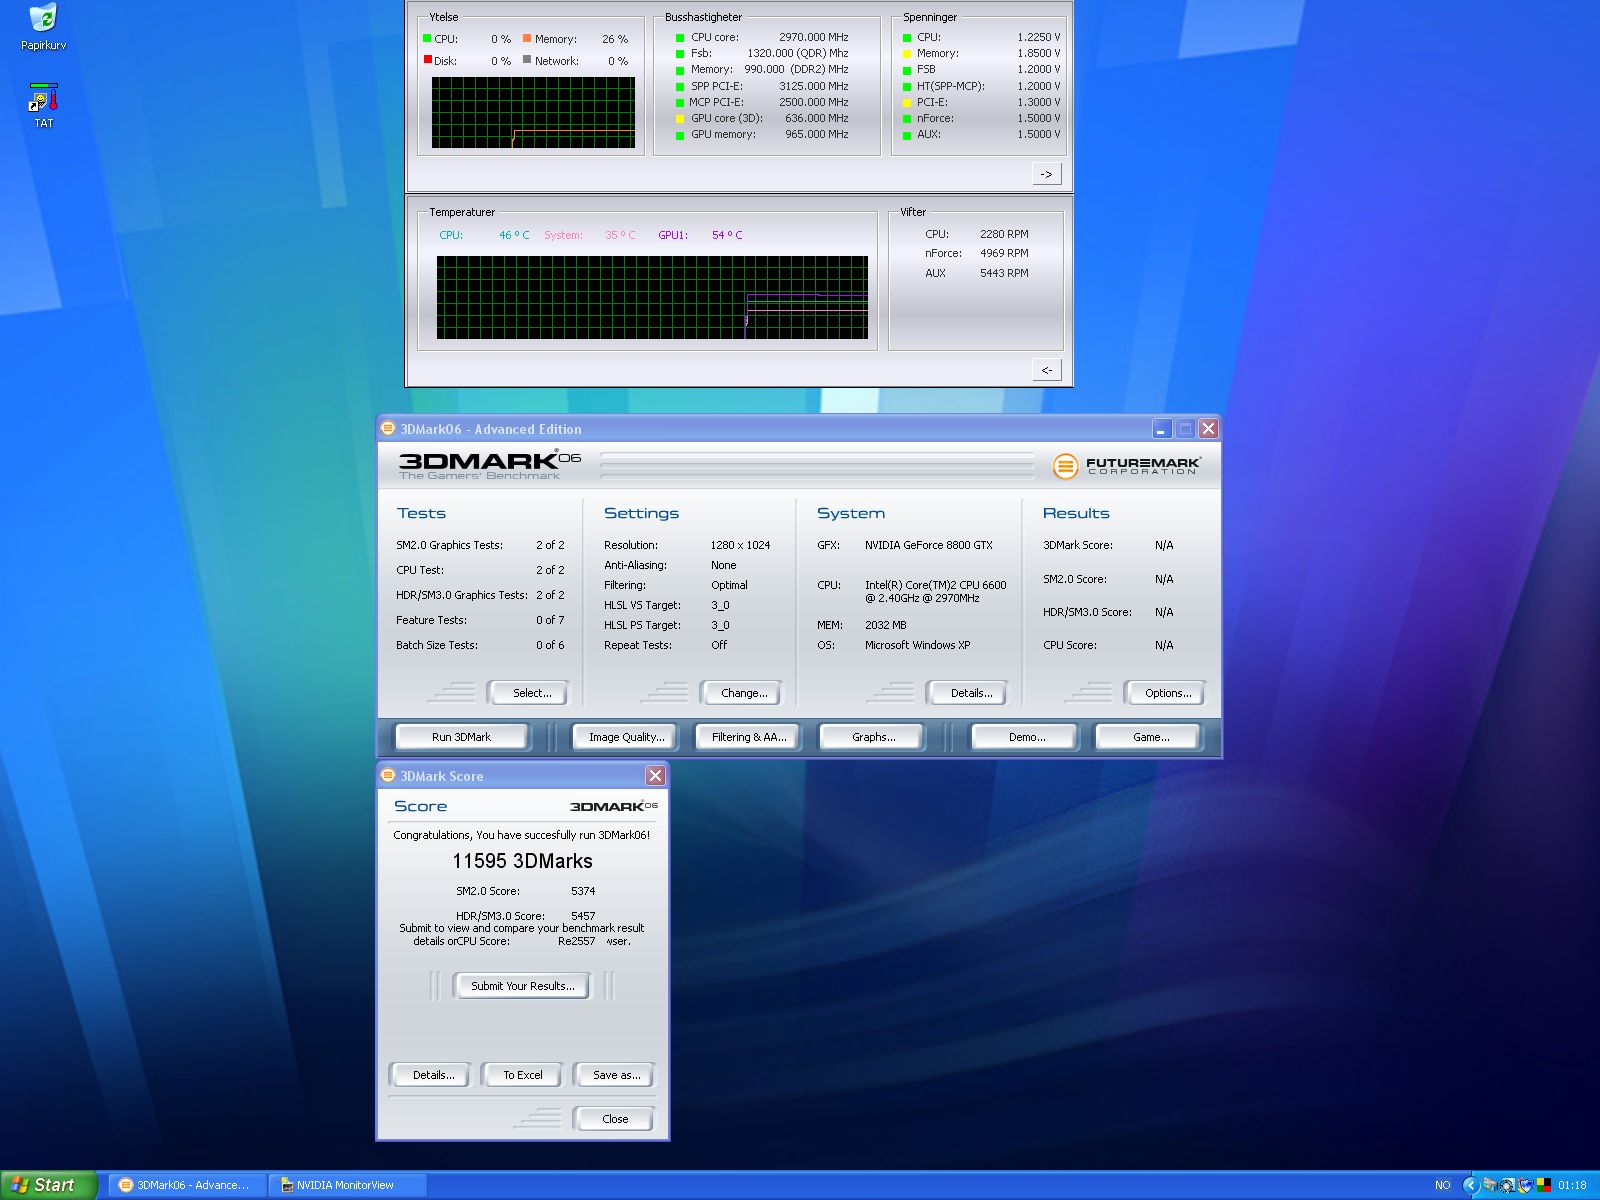Show hidden tray icons arrow
Image resolution: width=1600 pixels, height=1200 pixels.
pos(1470,1185)
